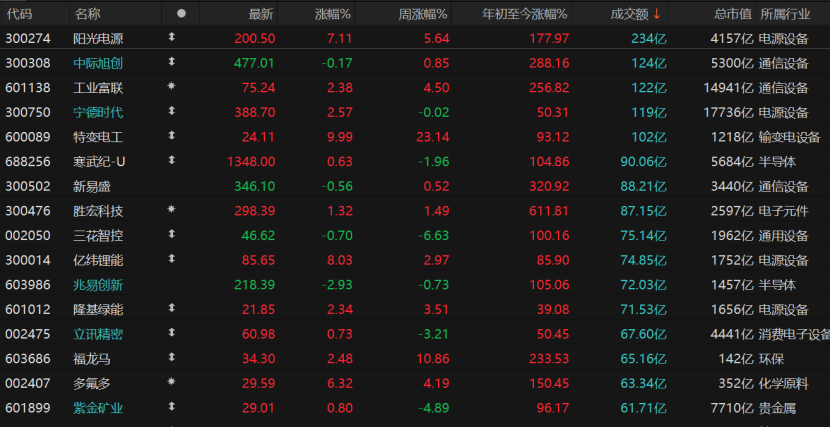Click the marker icon beside 中际旭创

[x=171, y=62]
